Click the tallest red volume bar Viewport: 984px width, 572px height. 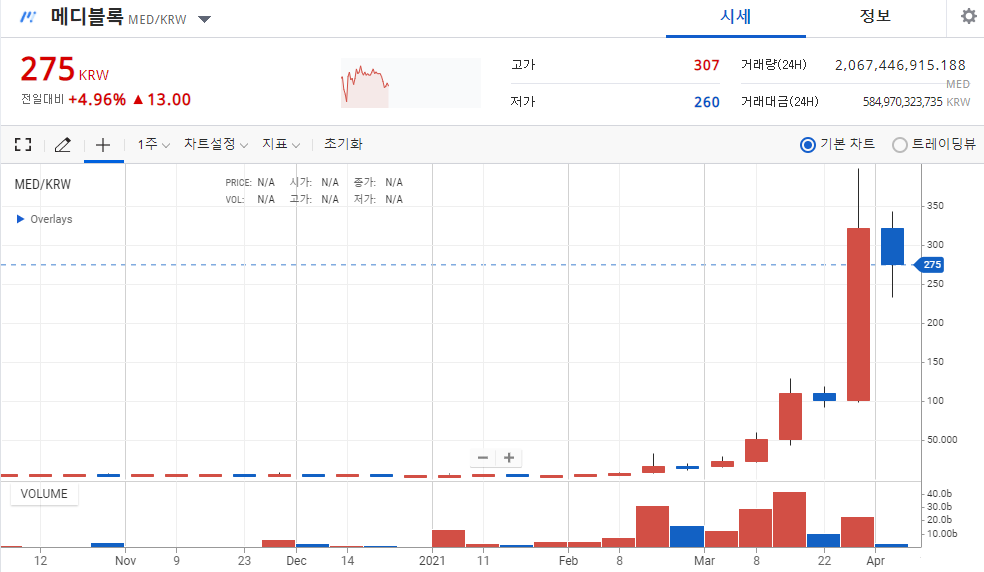789,520
